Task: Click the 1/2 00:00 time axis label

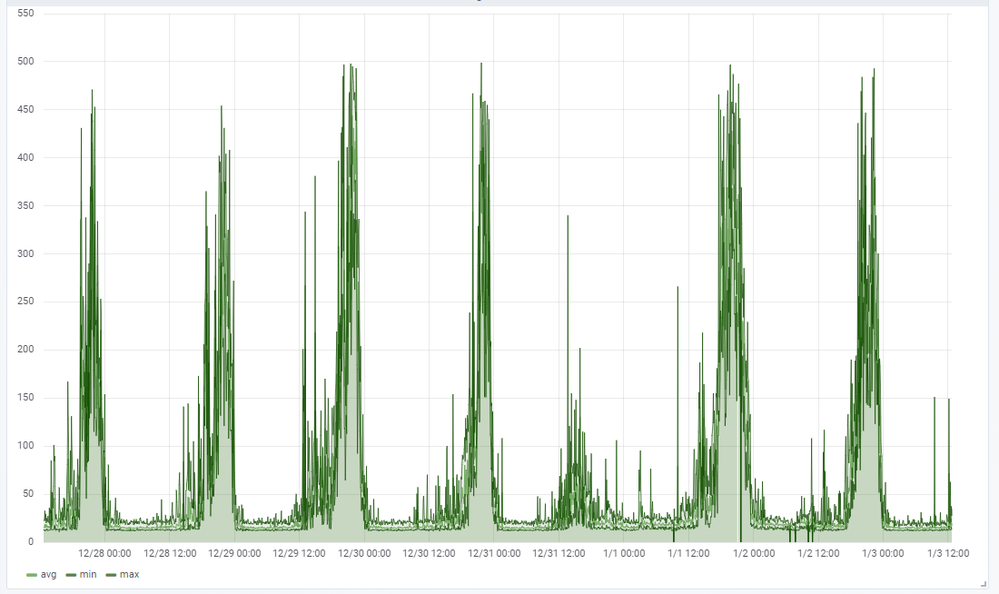Action: point(754,553)
